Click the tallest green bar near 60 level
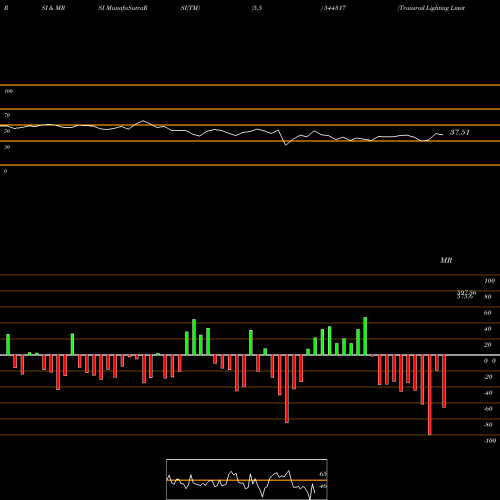 tap(365, 336)
